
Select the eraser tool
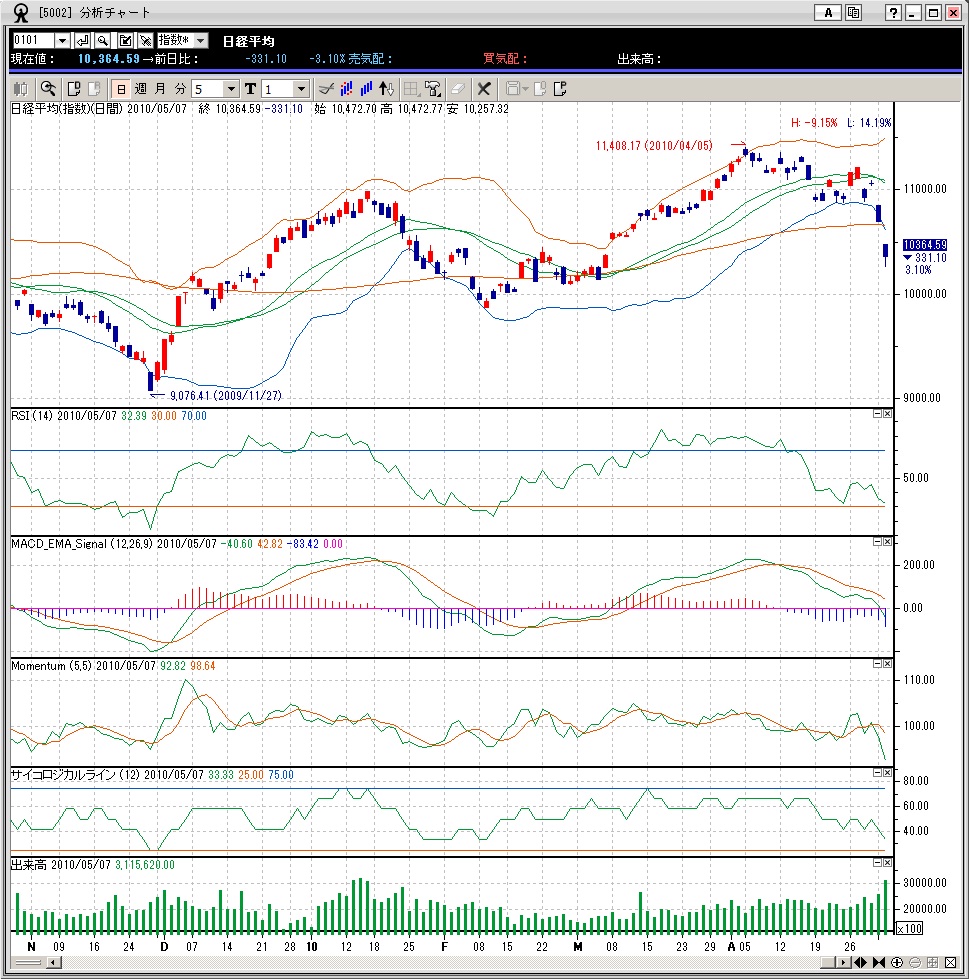tap(458, 89)
